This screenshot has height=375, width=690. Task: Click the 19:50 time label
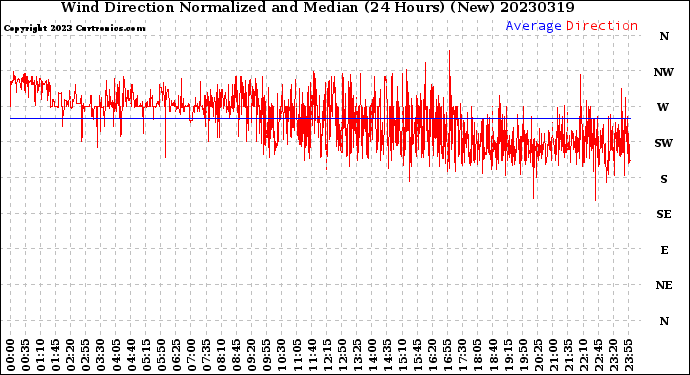click(523, 355)
